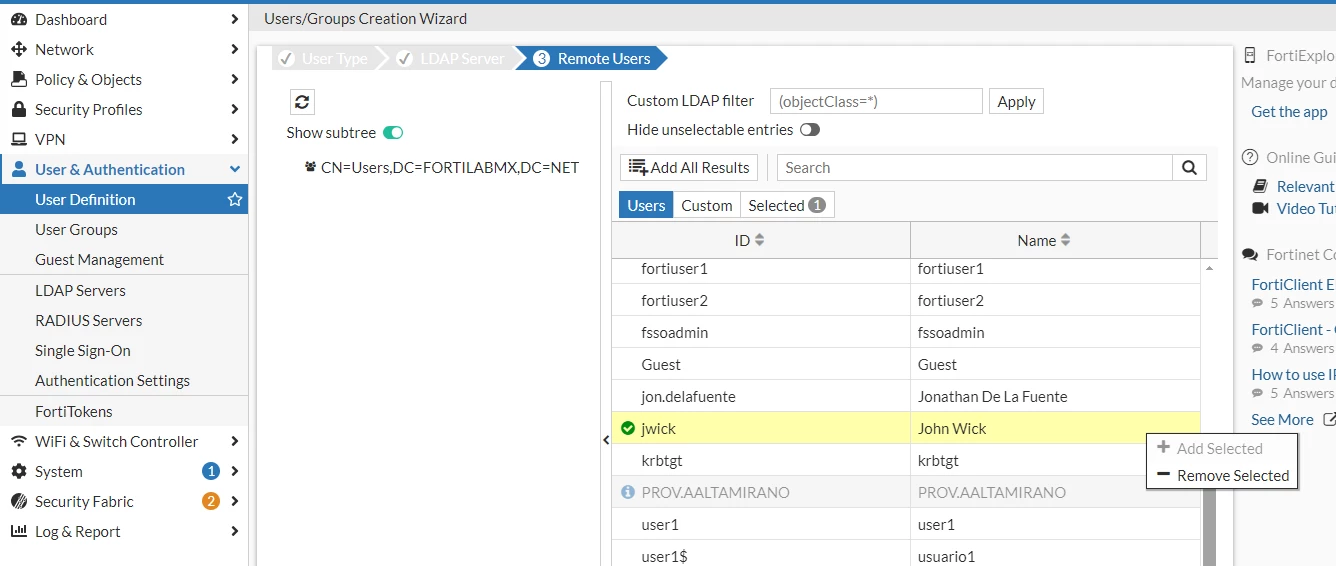The image size is (1336, 566).
Task: Open User Groups in sidebar
Action: click(x=124, y=229)
